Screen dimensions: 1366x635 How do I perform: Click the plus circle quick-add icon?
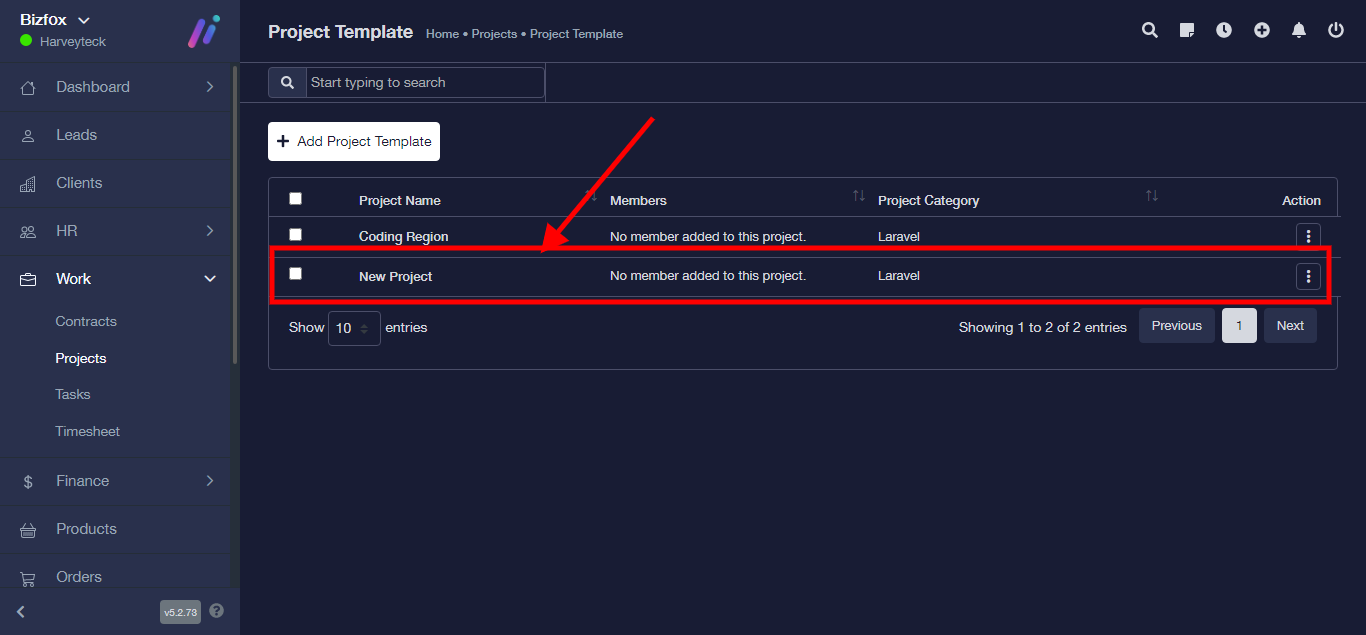coord(1262,30)
